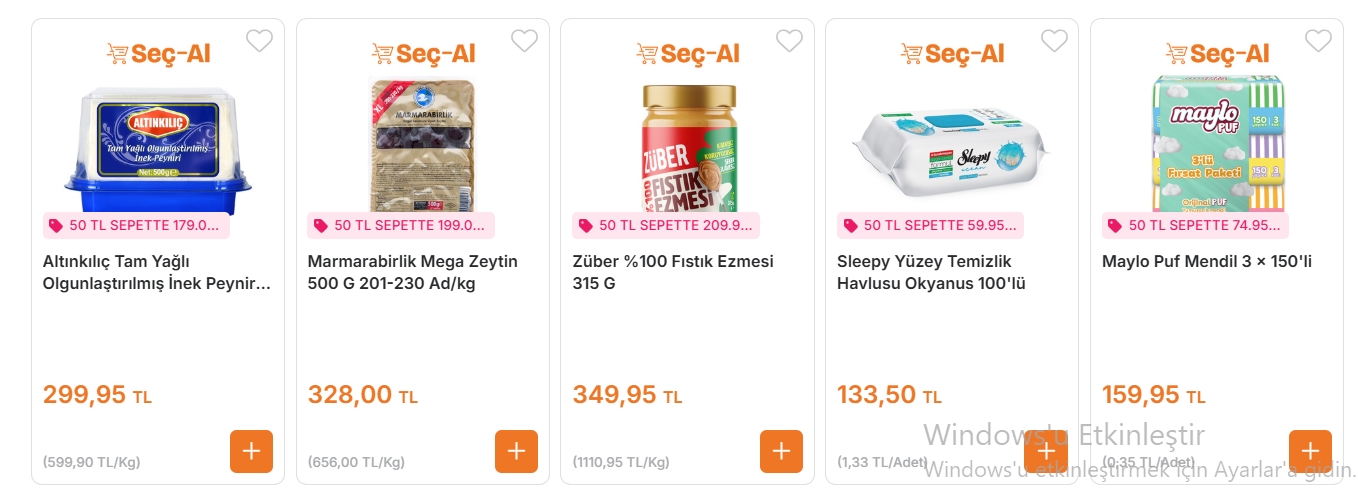
Task: Add Maylo Puf Mendil with plus button
Action: tap(1310, 451)
